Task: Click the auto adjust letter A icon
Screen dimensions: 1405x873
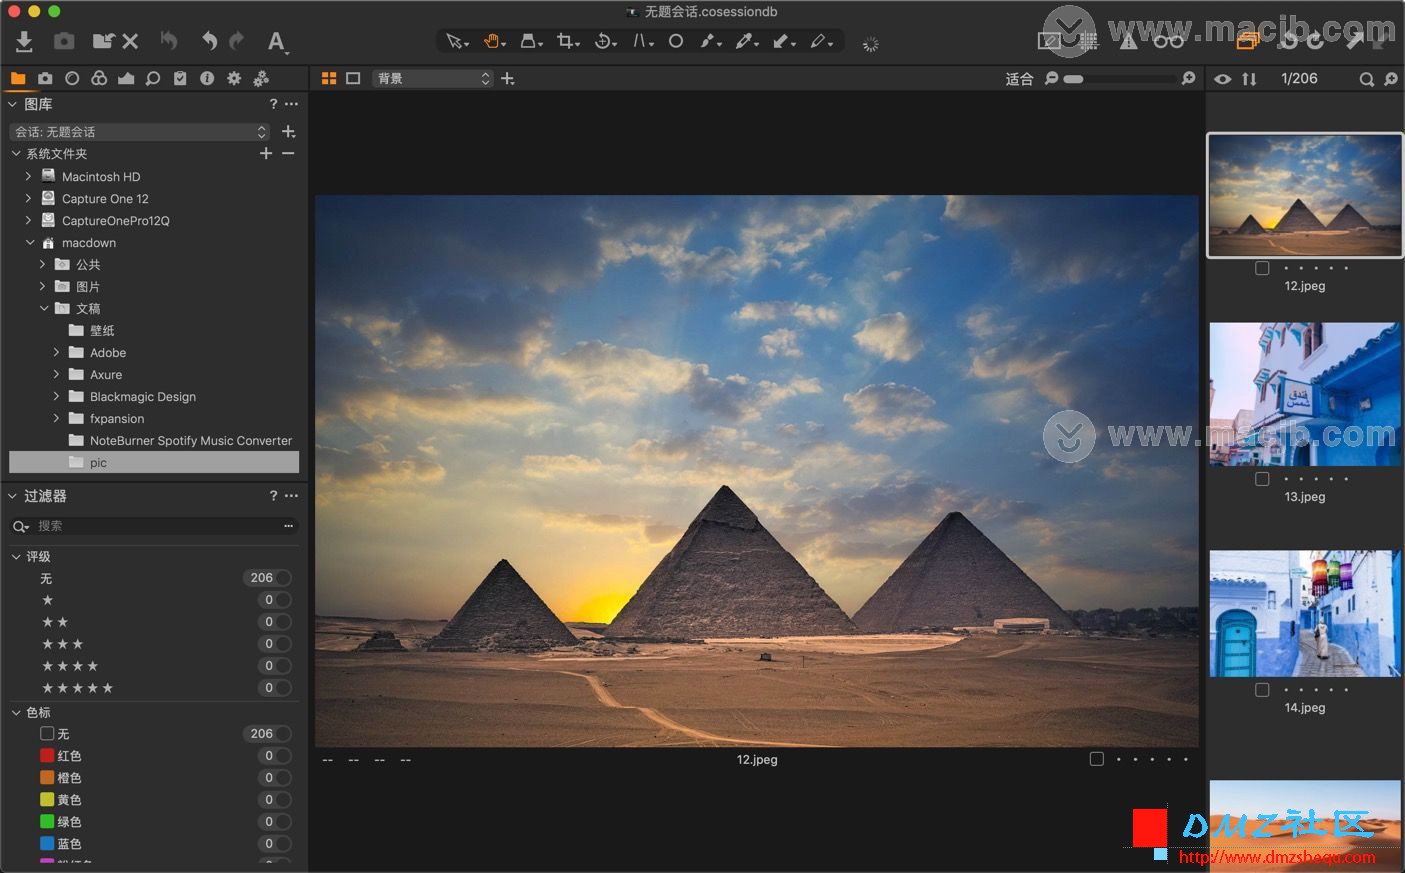Action: pyautogui.click(x=277, y=41)
